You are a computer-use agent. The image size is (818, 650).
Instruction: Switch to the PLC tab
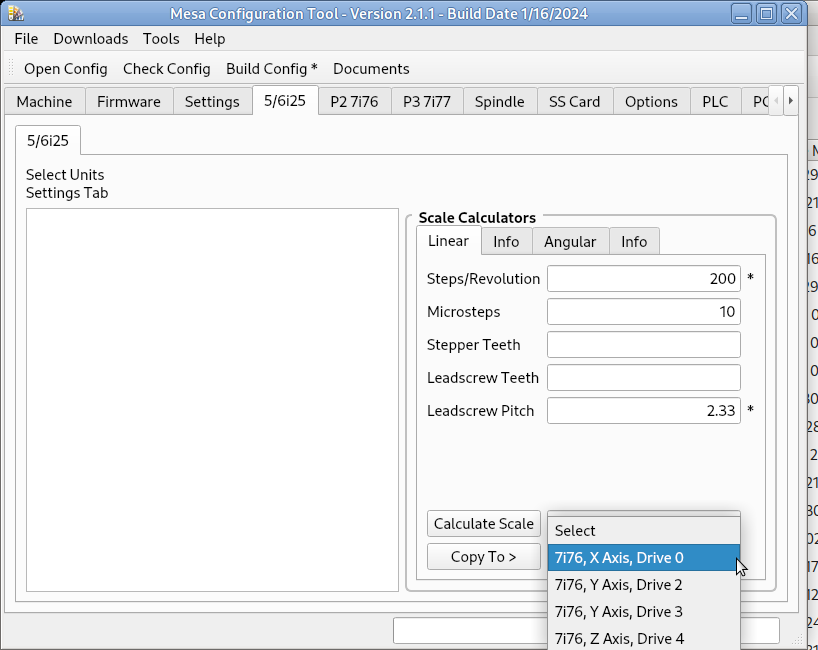[x=715, y=102]
